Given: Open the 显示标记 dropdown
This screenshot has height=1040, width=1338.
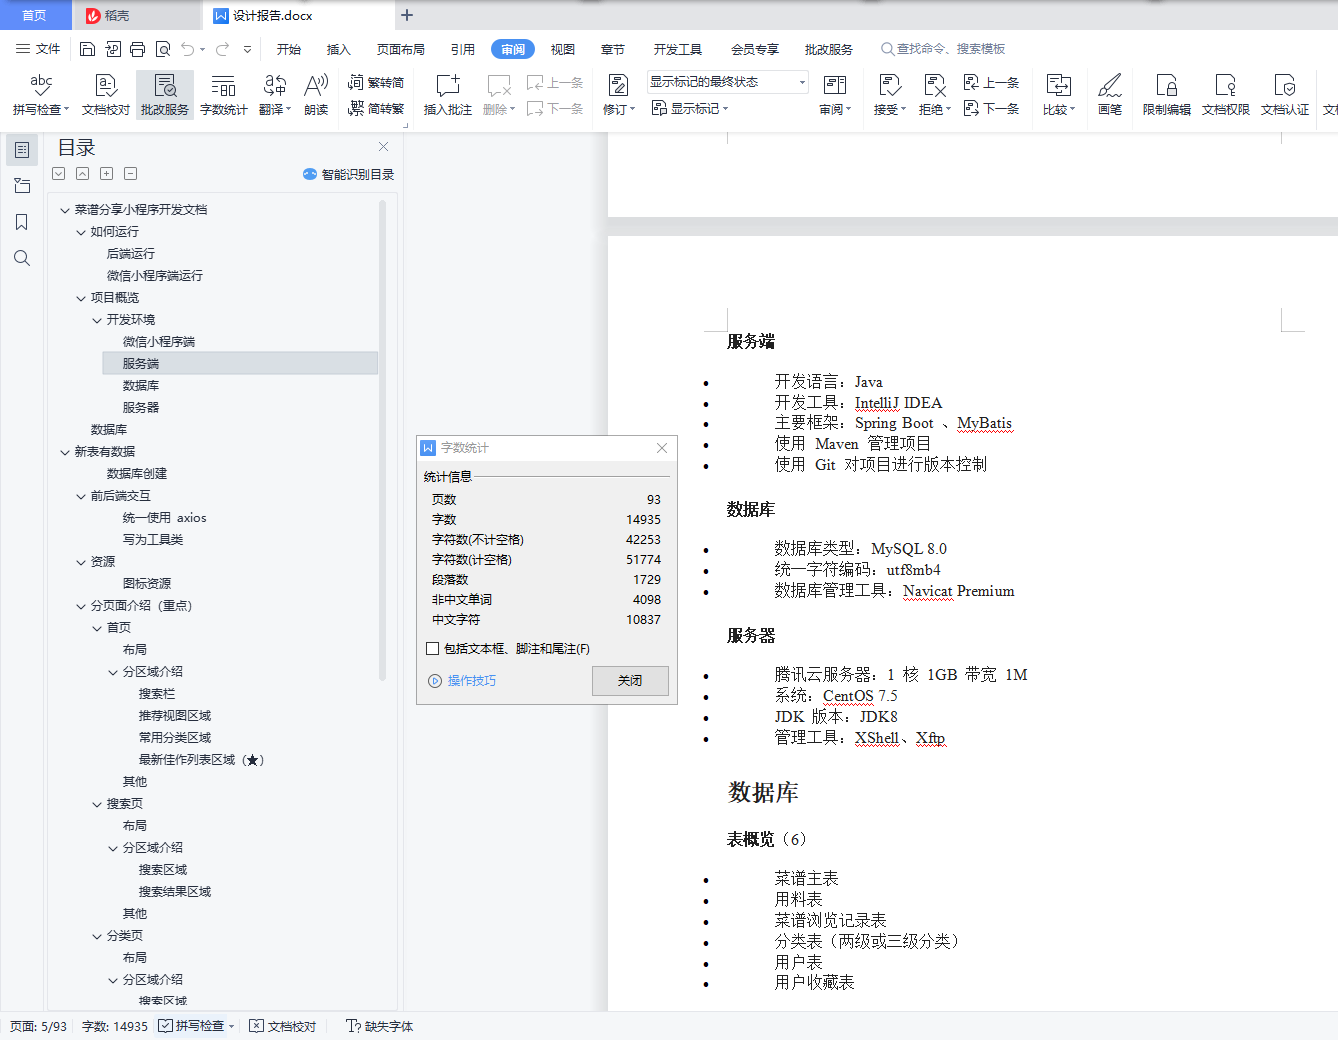Looking at the screenshot, I should 690,108.
